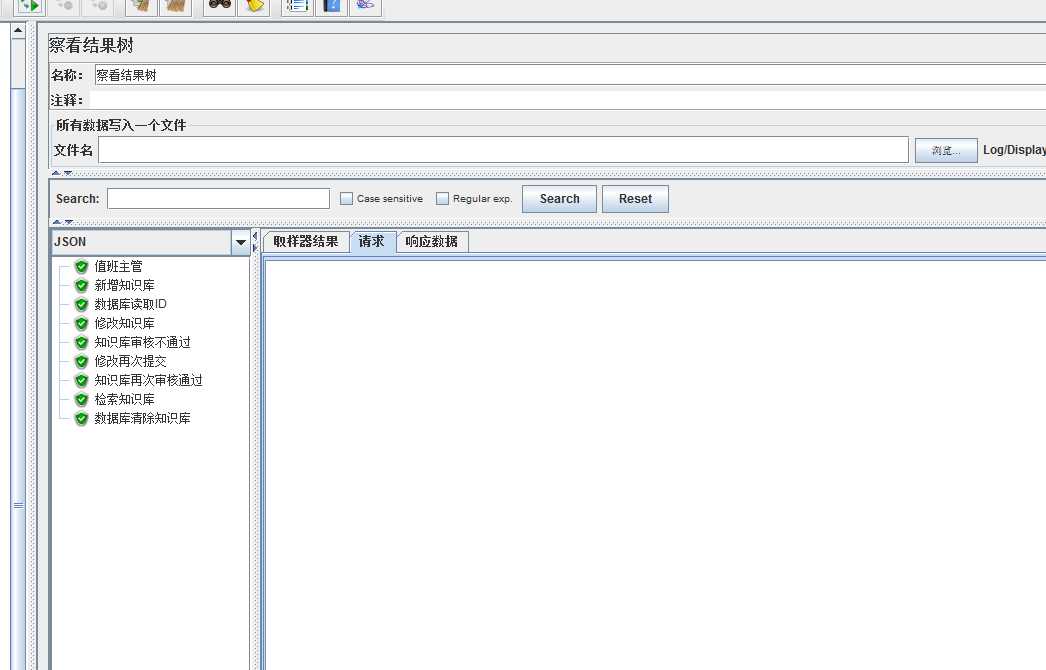
Task: Expand file panel using down arrow above Search
Action: point(67,173)
